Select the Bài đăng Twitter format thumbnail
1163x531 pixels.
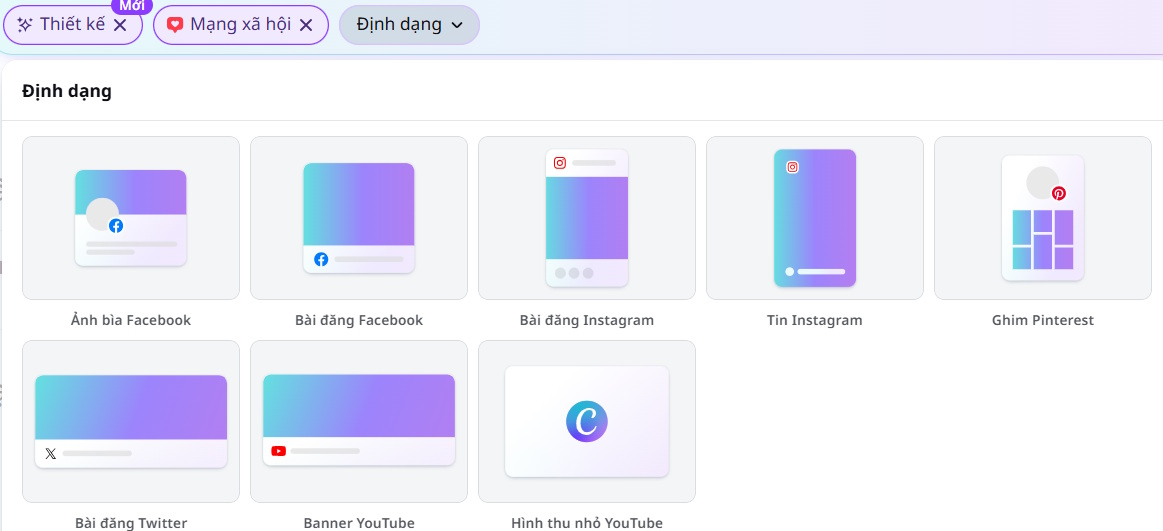click(x=131, y=421)
